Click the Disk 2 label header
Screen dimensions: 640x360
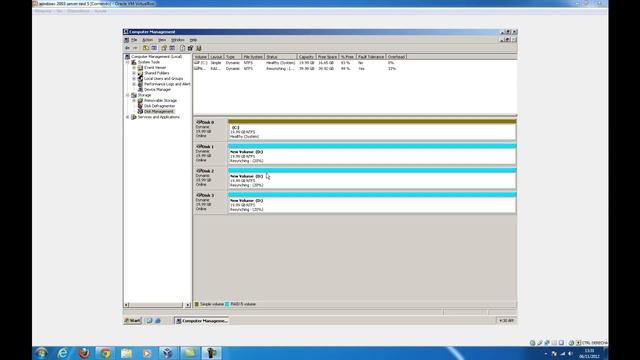pyautogui.click(x=211, y=178)
